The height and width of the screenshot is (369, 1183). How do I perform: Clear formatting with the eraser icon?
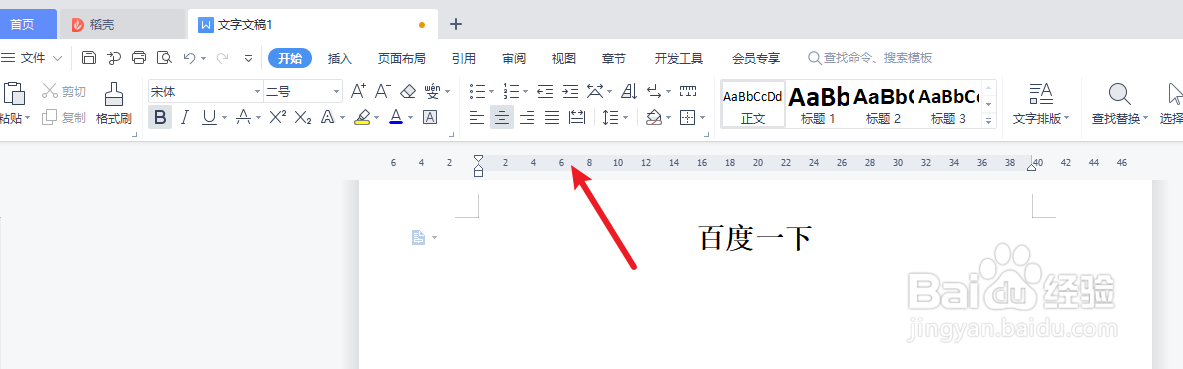(x=407, y=91)
